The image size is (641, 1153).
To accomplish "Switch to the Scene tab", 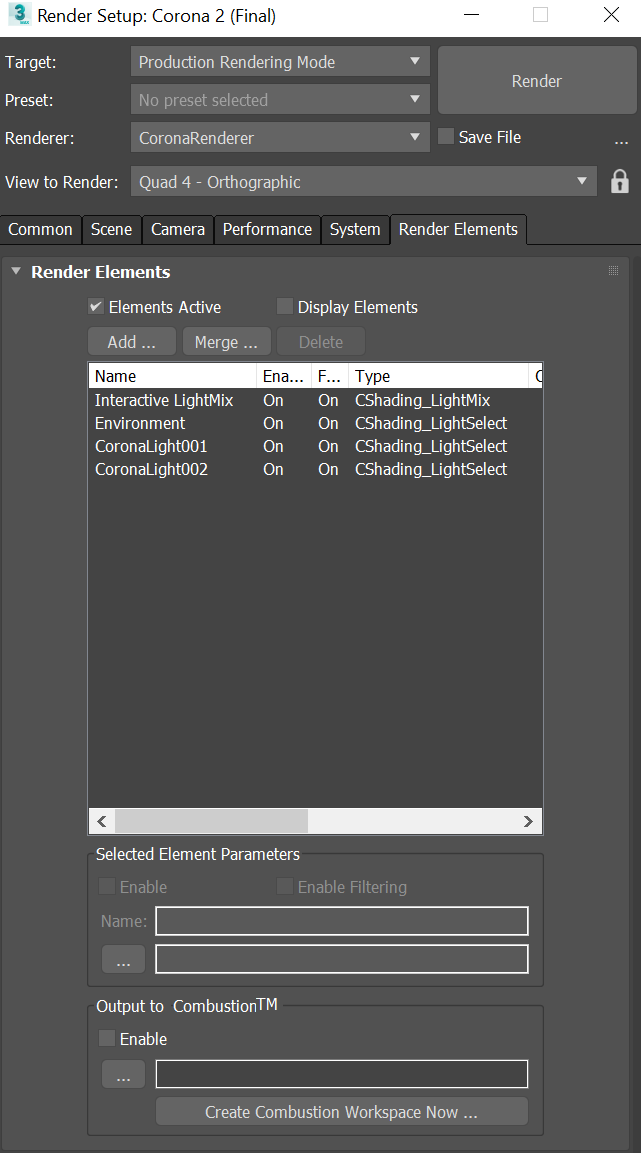I will (111, 229).
